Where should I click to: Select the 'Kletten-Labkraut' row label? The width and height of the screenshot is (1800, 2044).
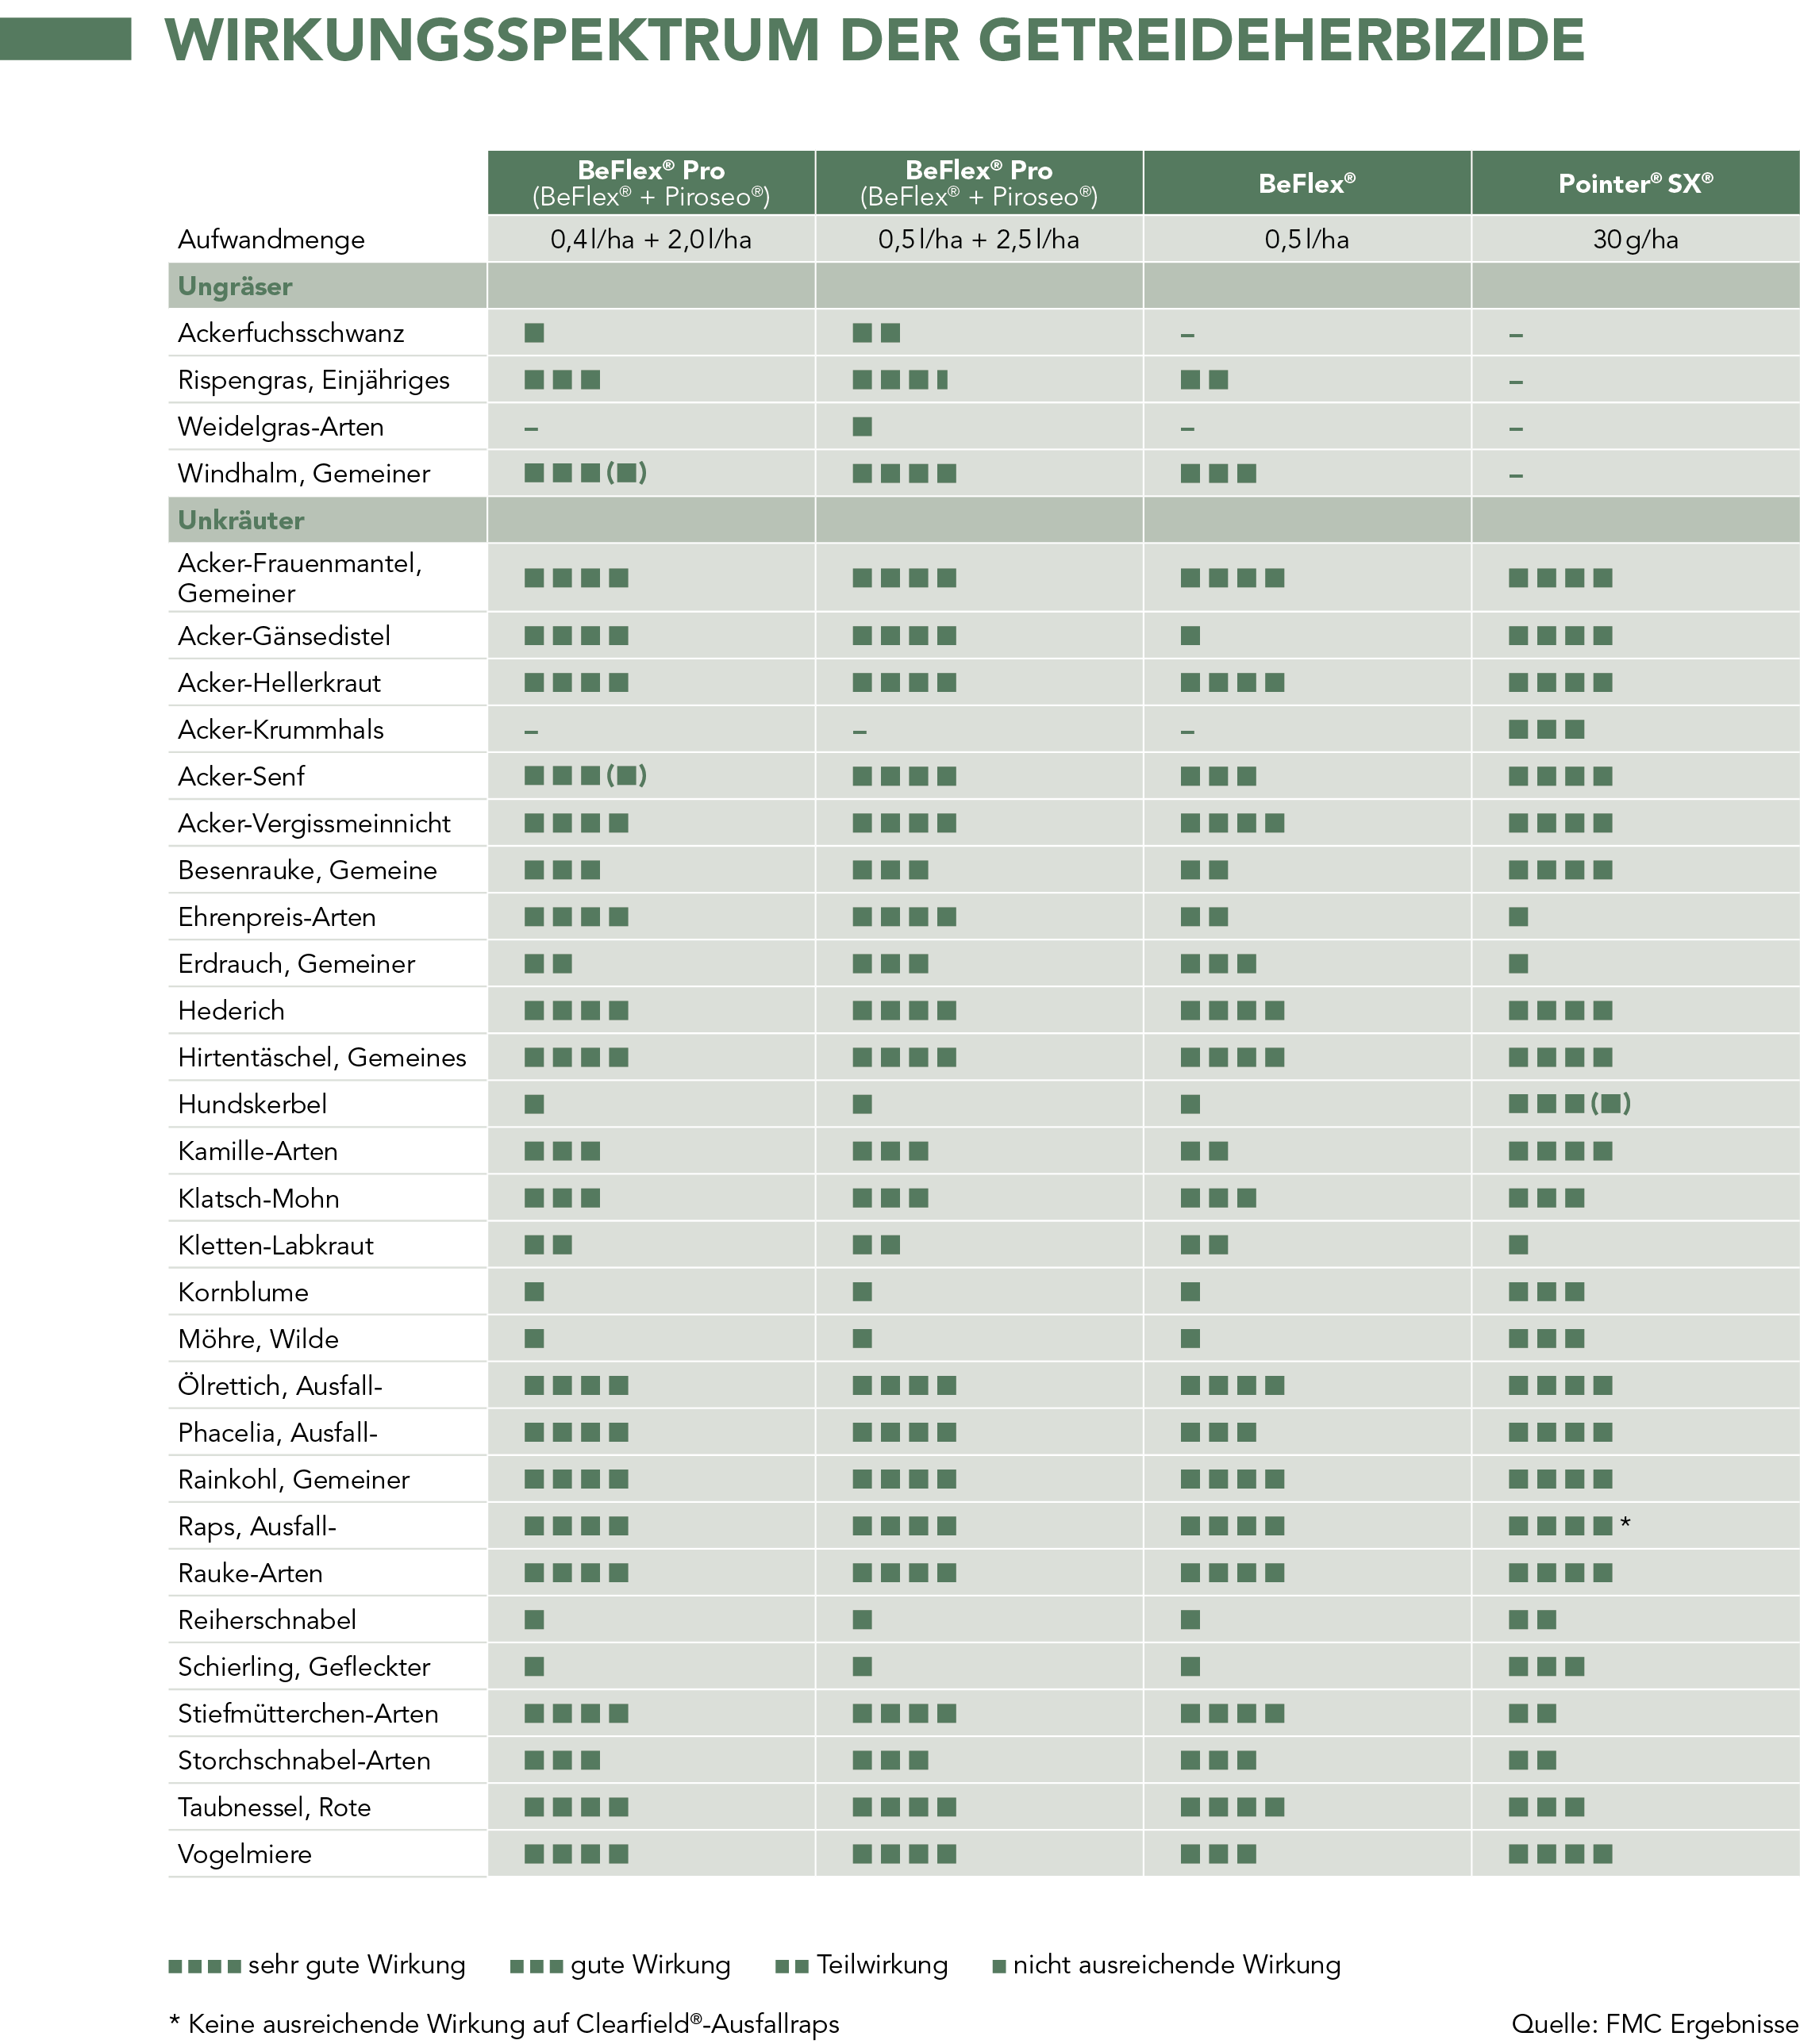(276, 1245)
